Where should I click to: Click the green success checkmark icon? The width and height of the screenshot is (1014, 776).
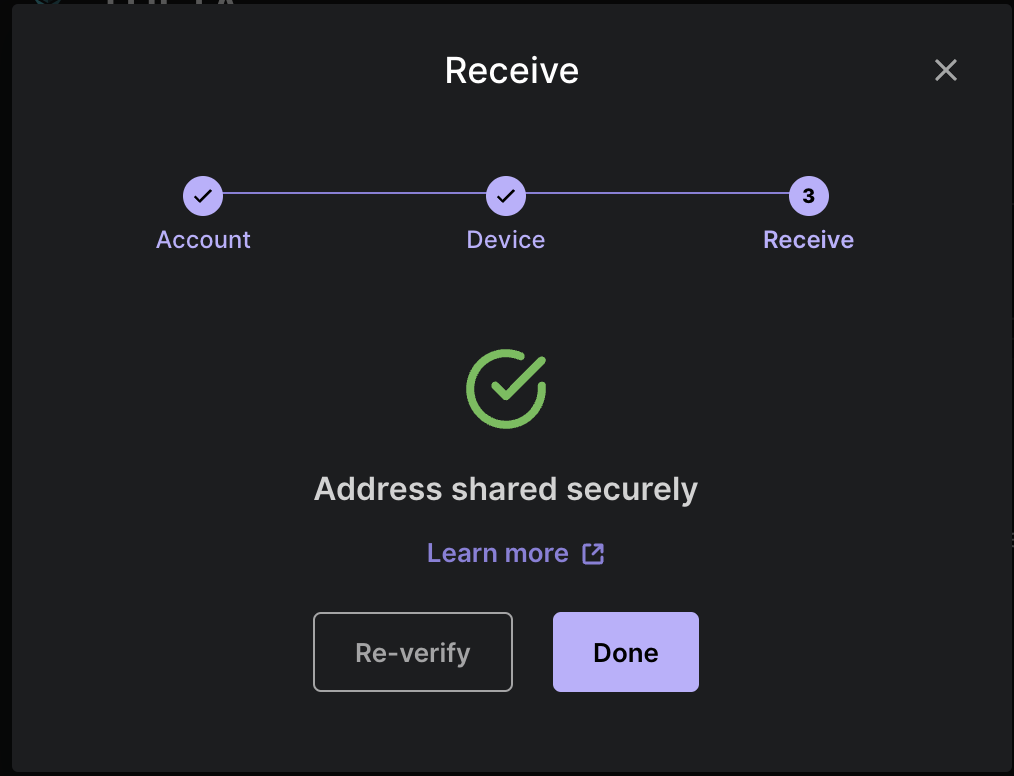(505, 389)
